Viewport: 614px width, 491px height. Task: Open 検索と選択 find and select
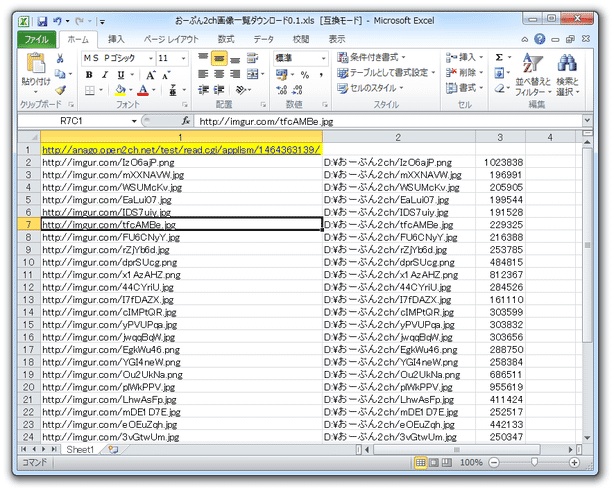click(567, 74)
